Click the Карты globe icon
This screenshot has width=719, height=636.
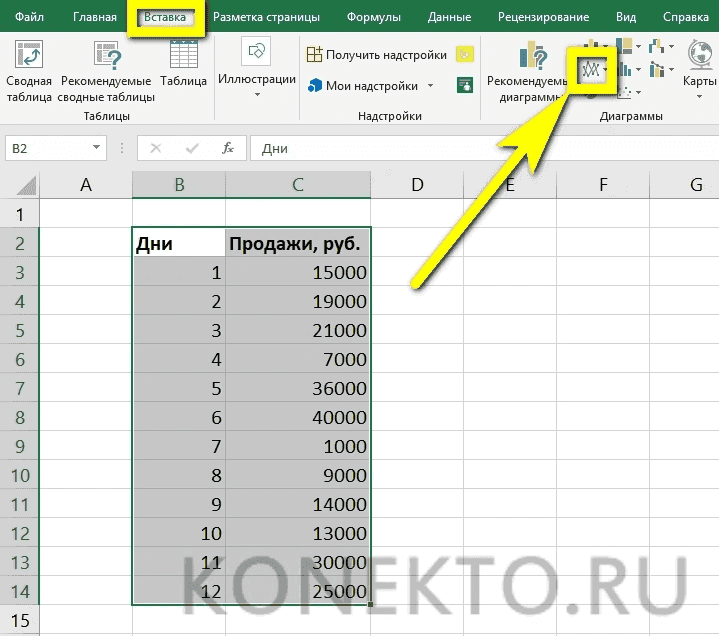click(x=700, y=57)
